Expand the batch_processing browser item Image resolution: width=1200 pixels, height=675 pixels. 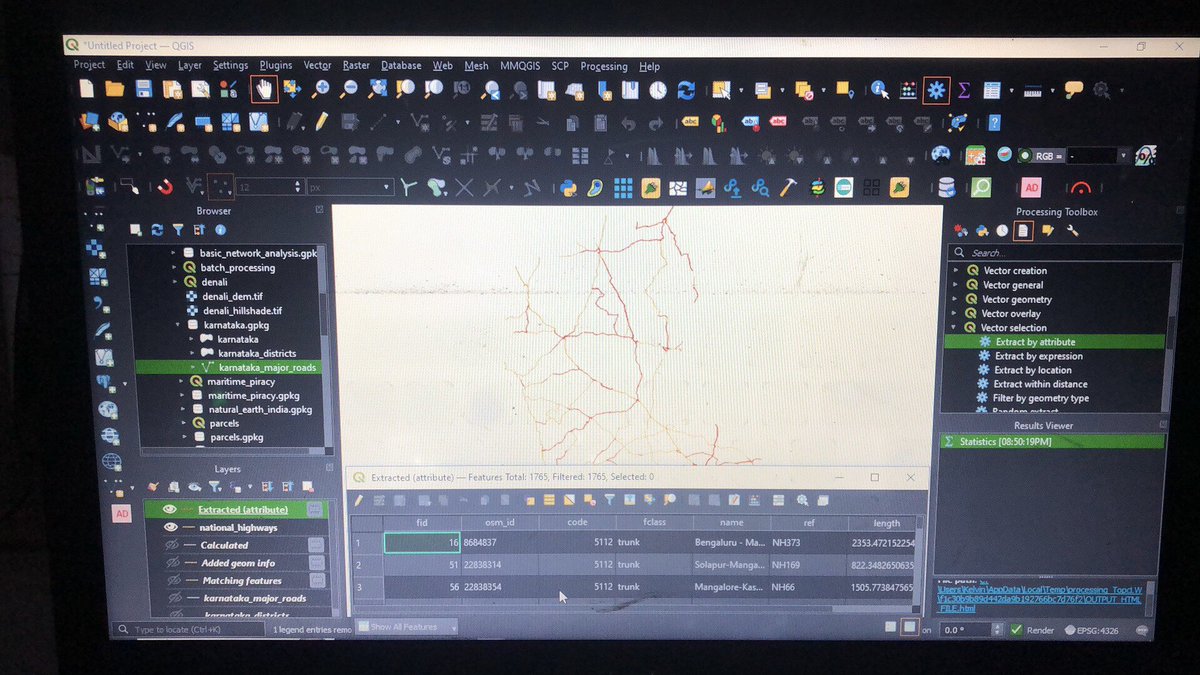pos(174,268)
